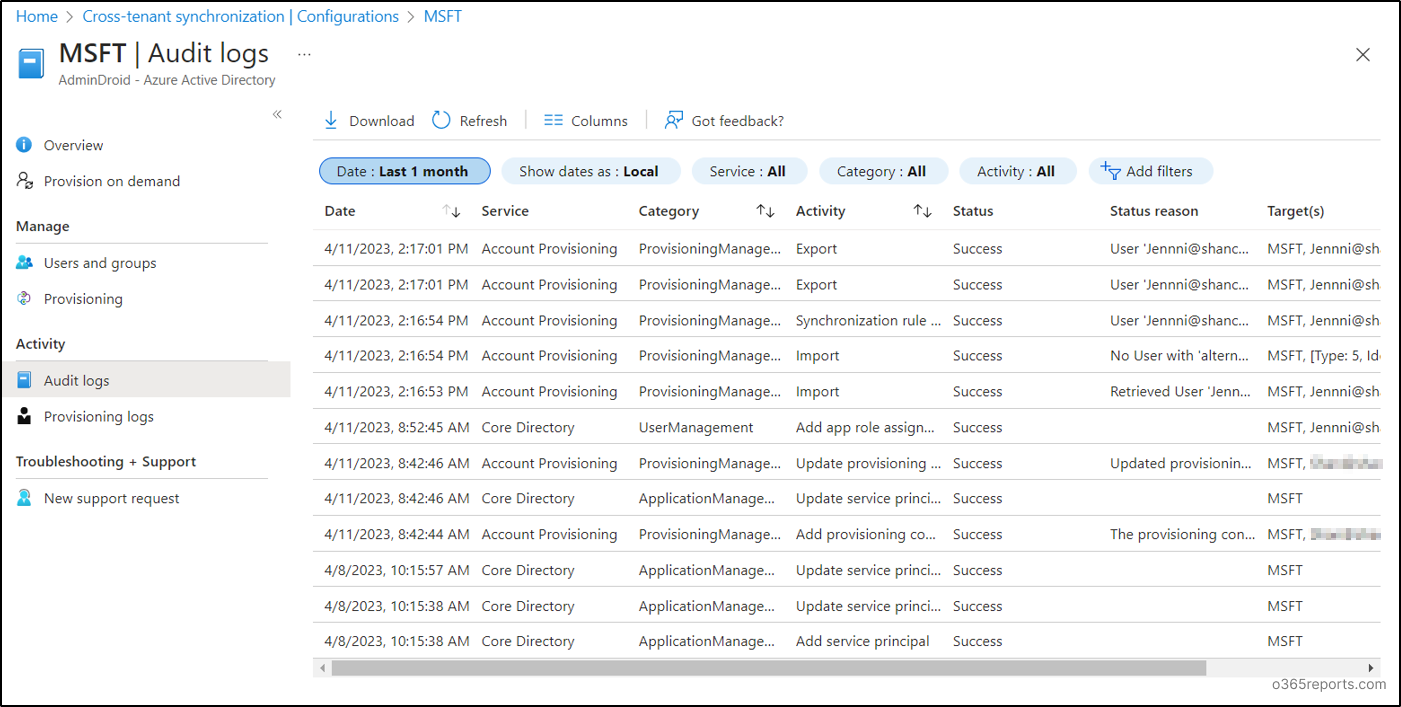Select the Add service principal audit row
The width and height of the screenshot is (1401, 707).
[x=862, y=641]
